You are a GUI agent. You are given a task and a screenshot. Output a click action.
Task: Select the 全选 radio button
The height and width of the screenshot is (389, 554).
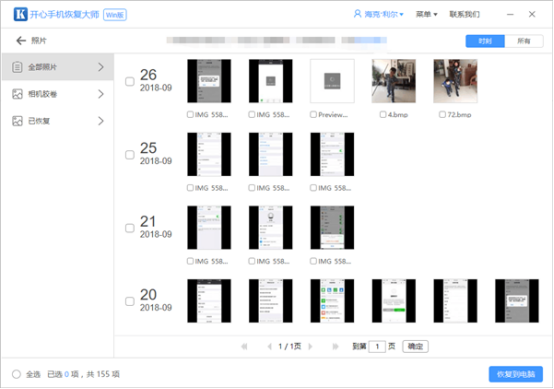click(x=16, y=374)
